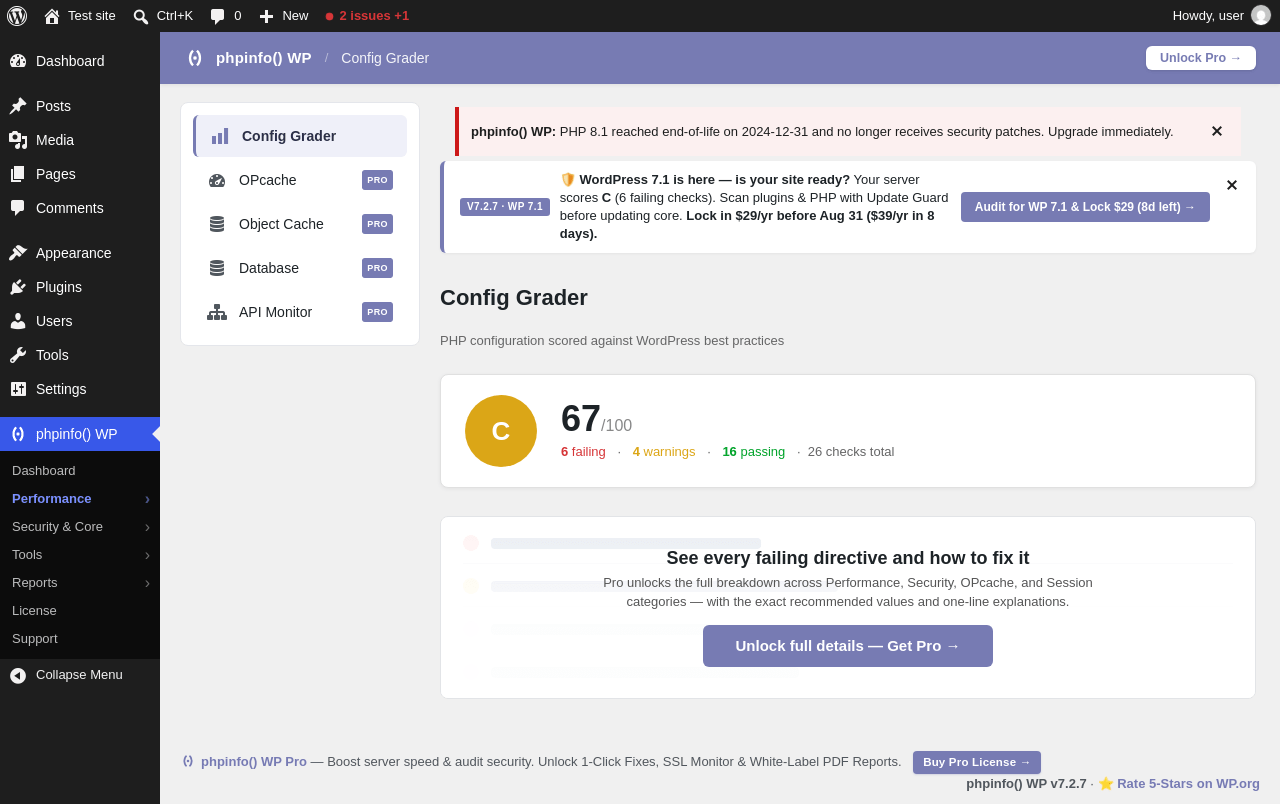
Task: Click the API Monitor network icon
Action: (217, 312)
